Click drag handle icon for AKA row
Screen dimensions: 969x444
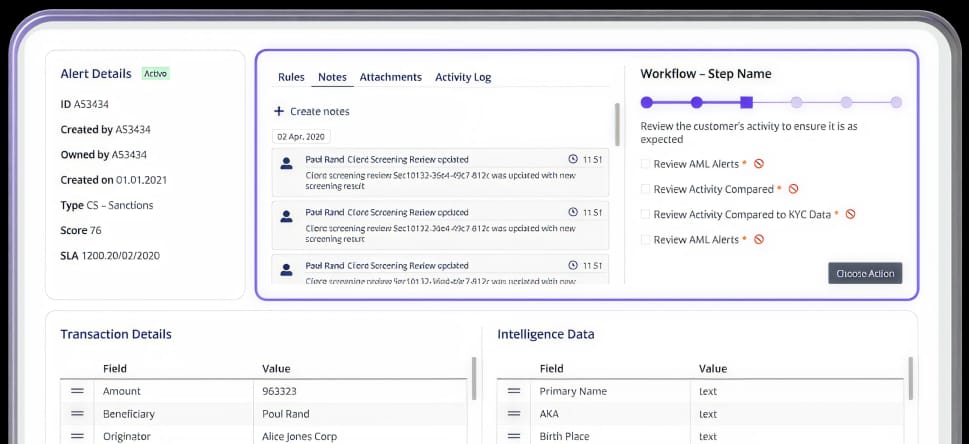coord(514,414)
